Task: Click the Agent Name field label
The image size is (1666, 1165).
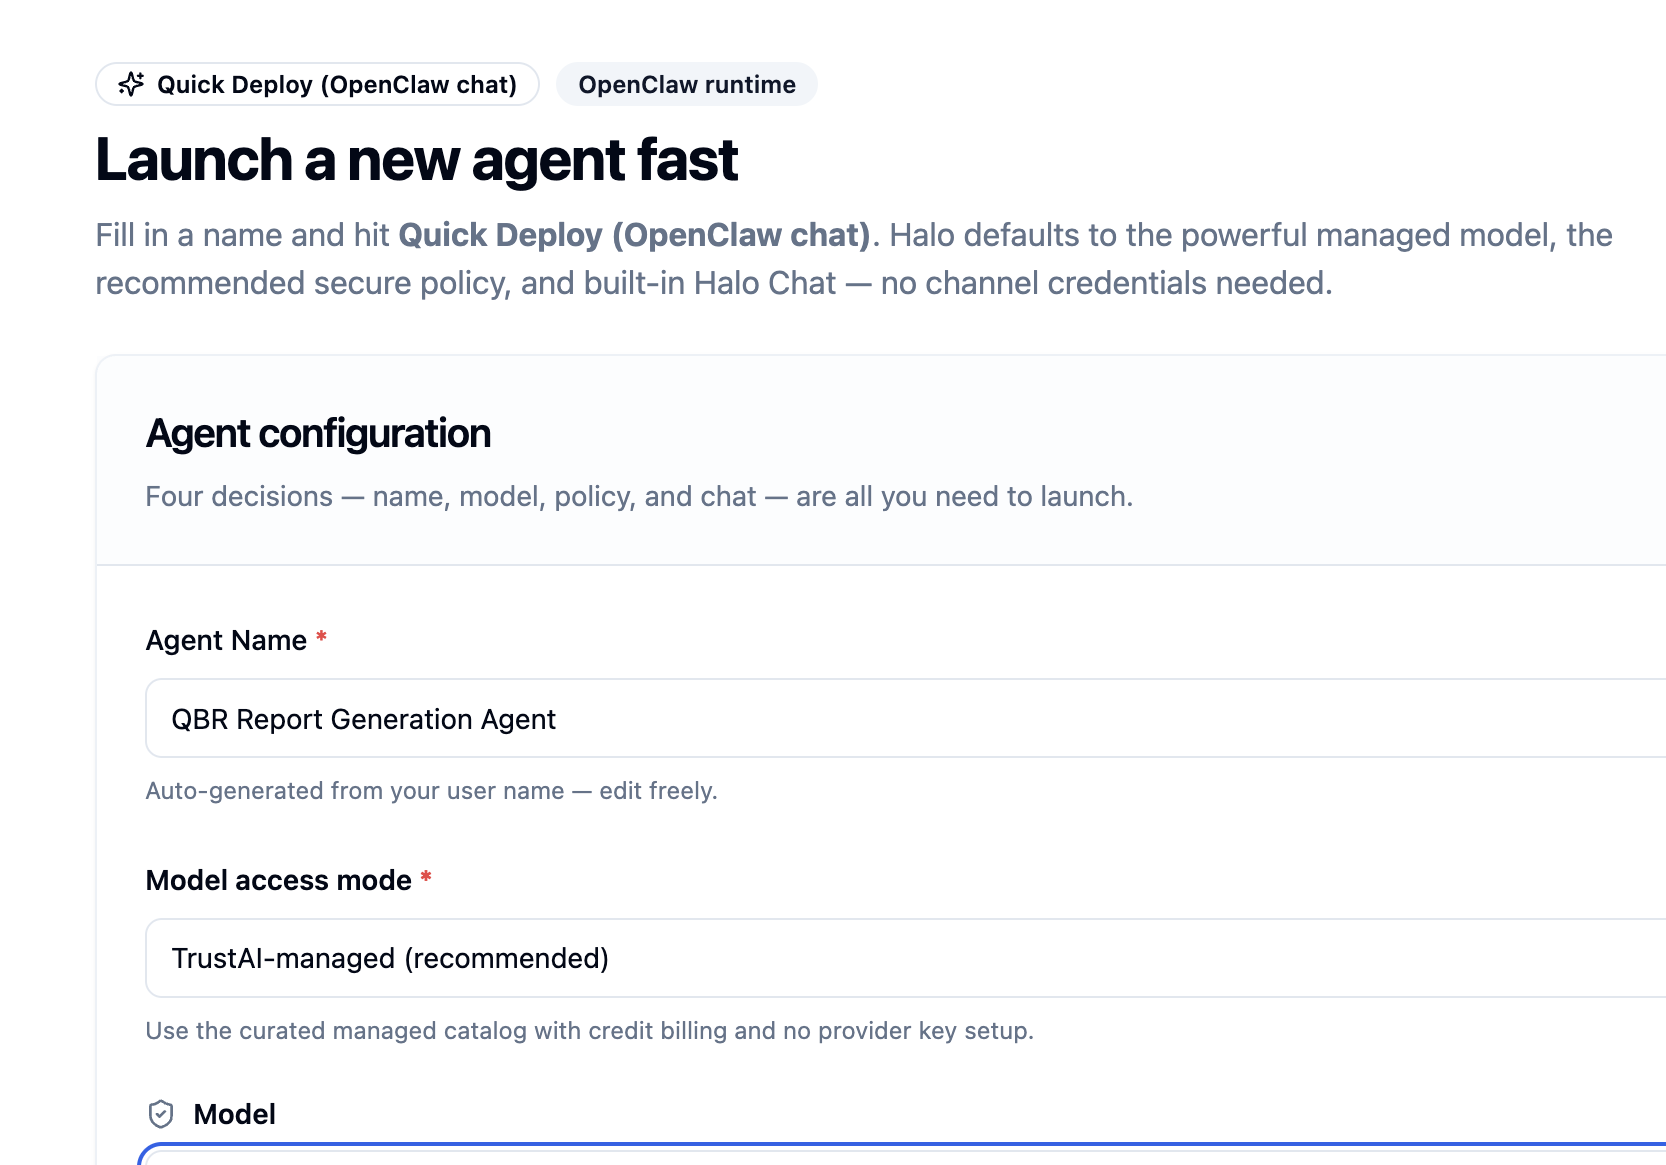Action: click(x=226, y=640)
